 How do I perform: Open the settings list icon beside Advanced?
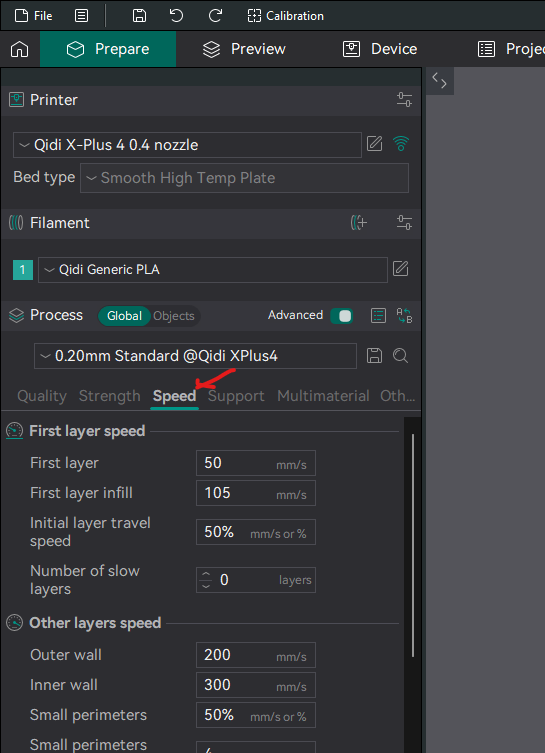(378, 316)
